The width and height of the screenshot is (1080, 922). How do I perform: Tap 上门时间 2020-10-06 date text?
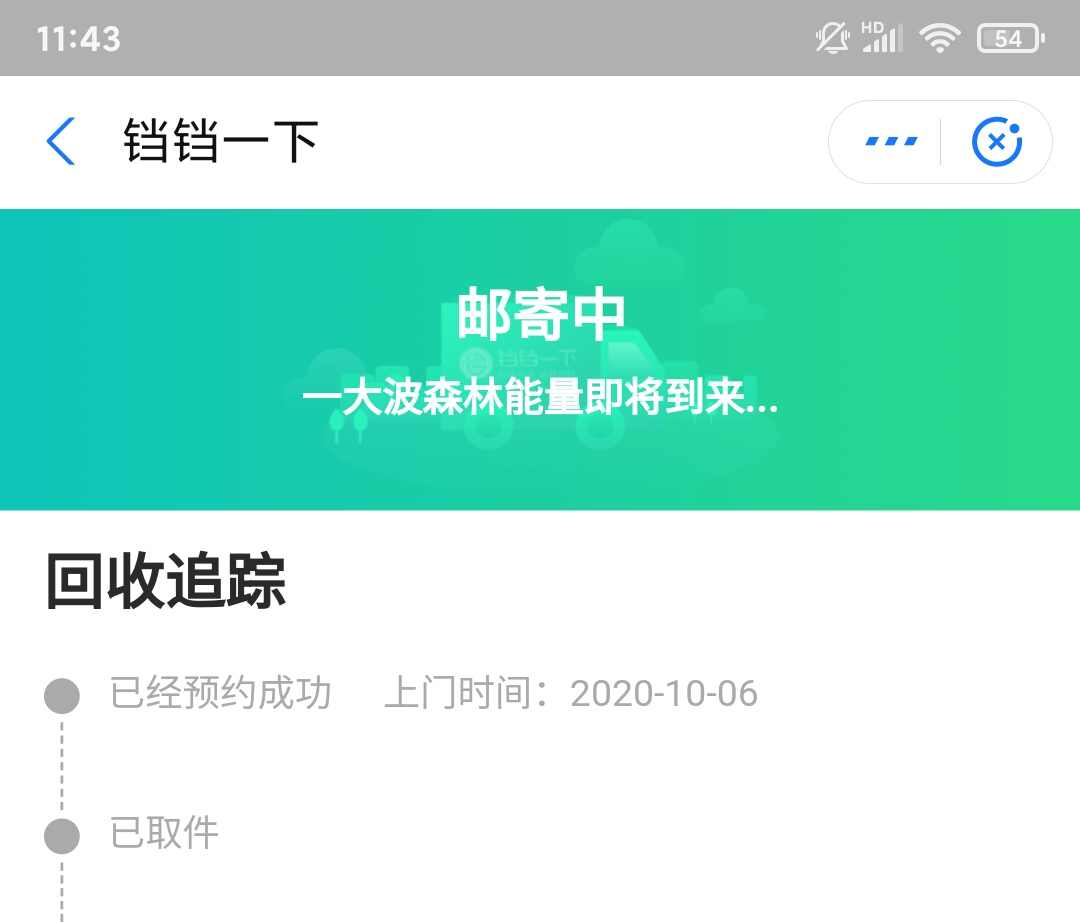pos(571,693)
